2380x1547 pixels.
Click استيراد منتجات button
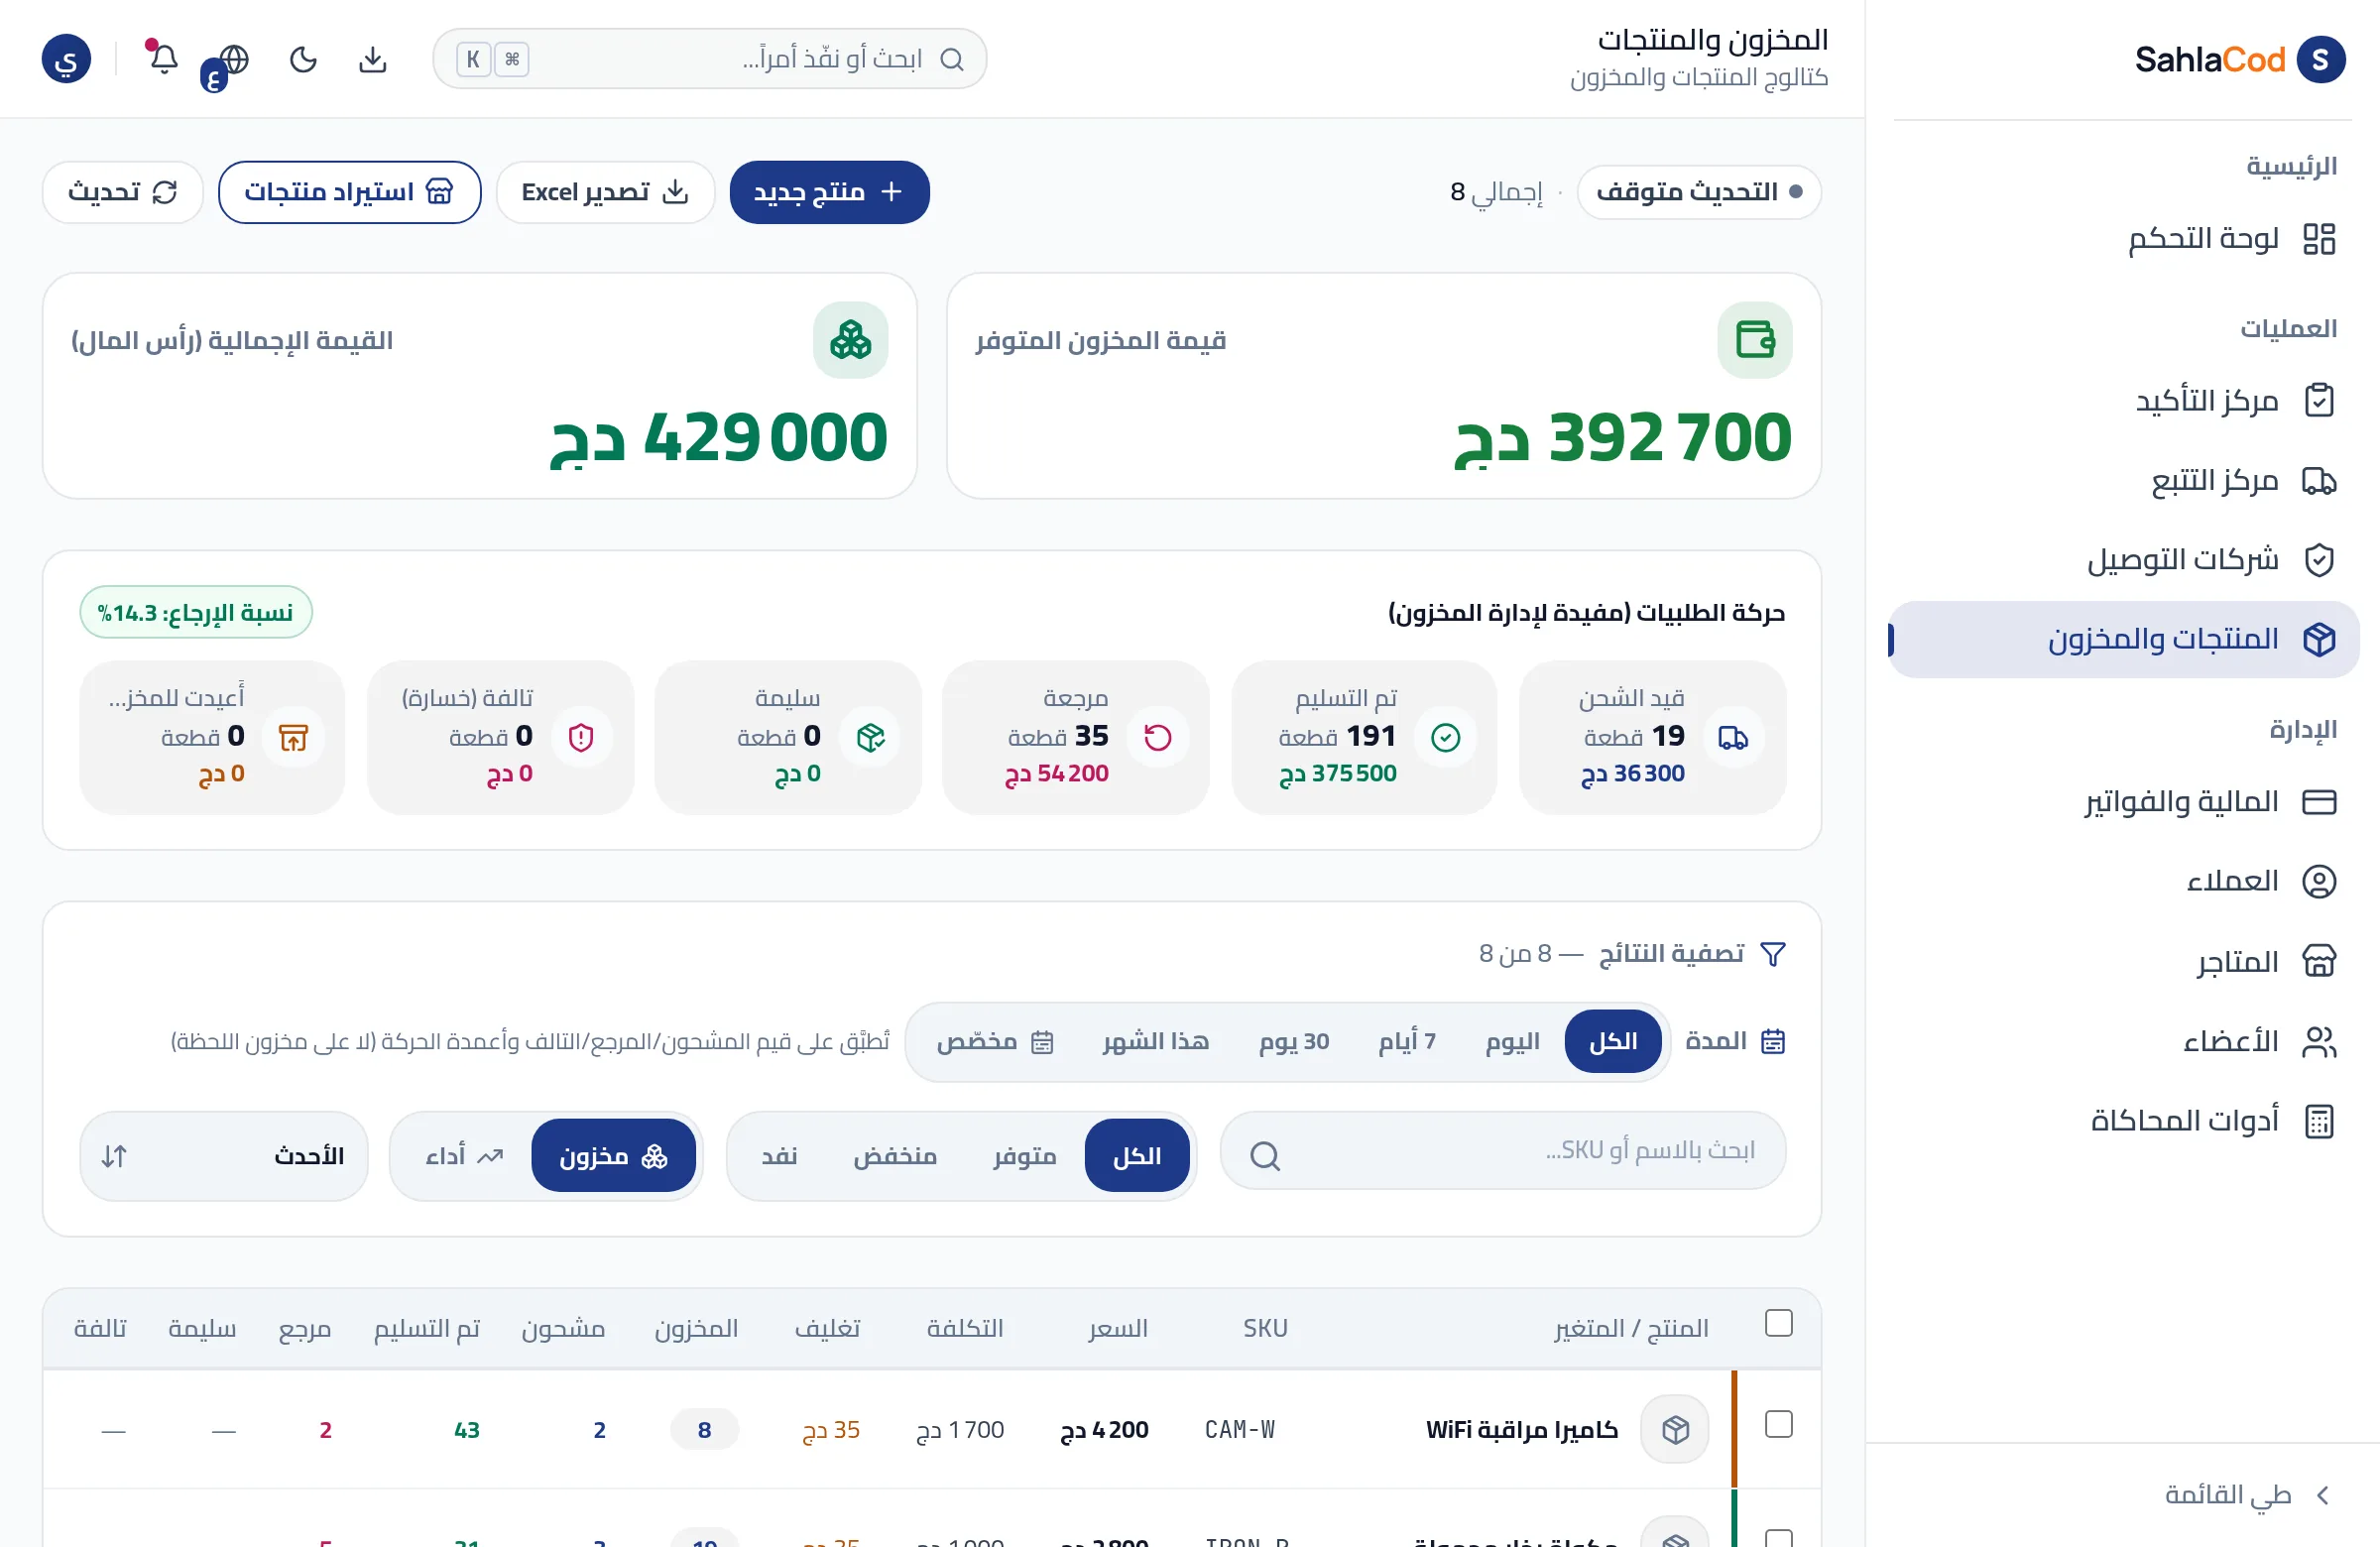[x=349, y=192]
